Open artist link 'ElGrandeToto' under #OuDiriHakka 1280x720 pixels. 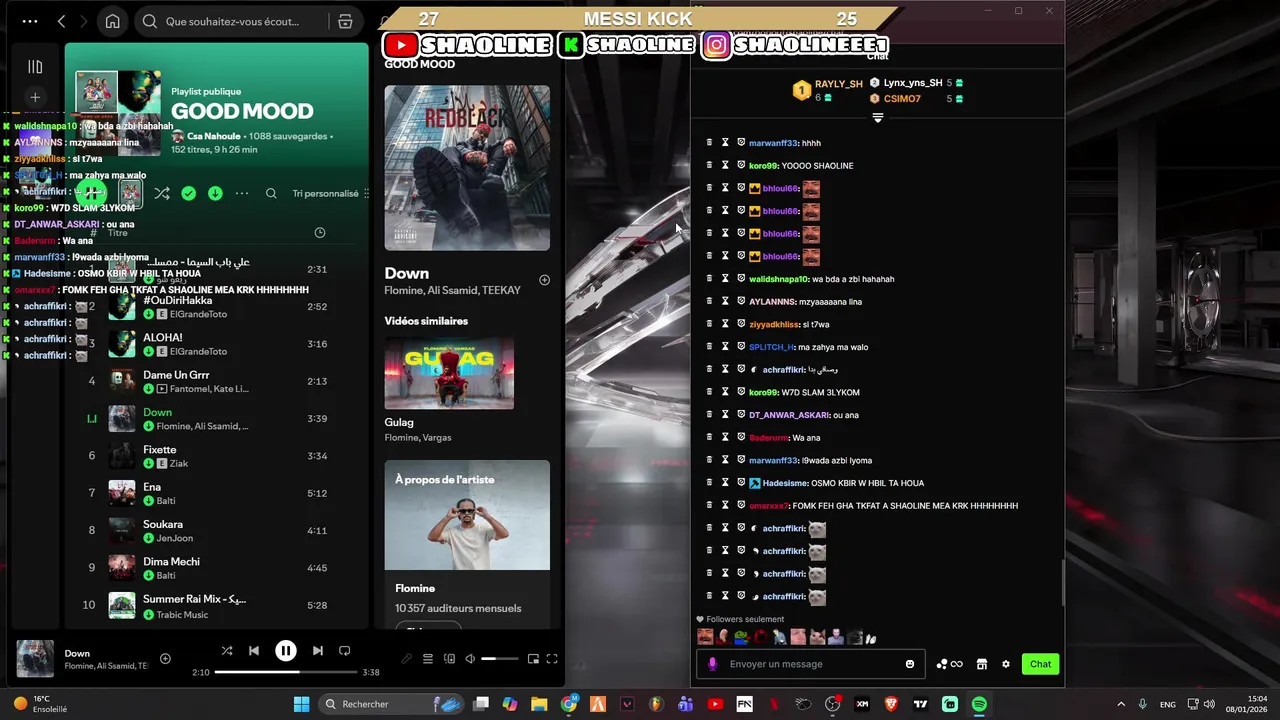(x=198, y=314)
